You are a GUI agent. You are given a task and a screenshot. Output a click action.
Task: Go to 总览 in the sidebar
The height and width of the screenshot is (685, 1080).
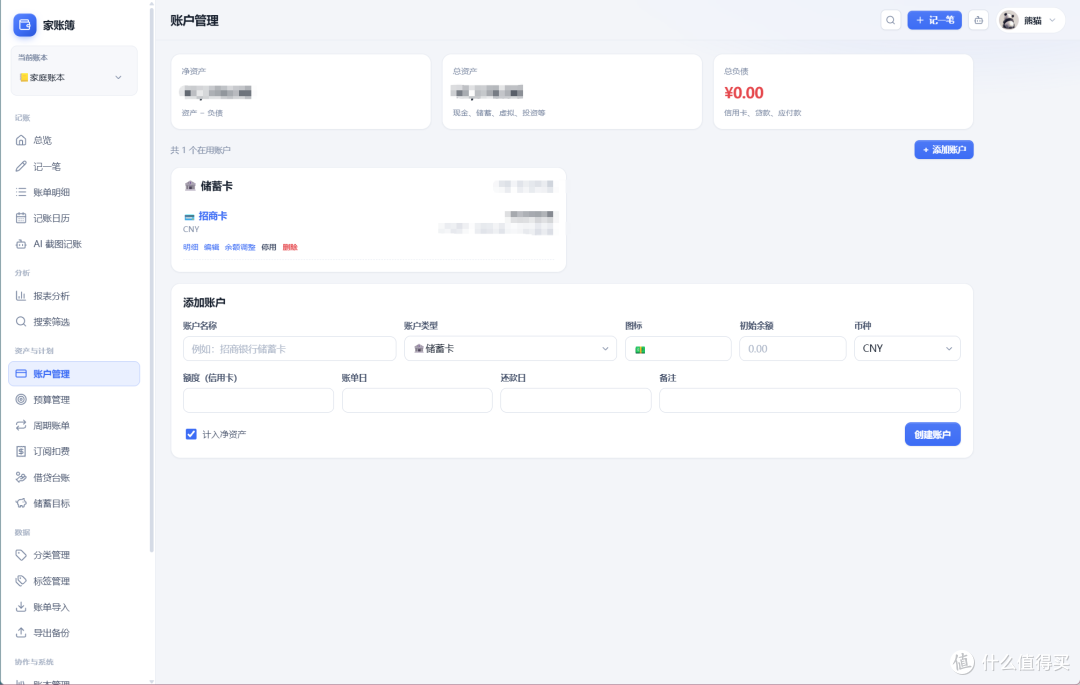point(74,140)
